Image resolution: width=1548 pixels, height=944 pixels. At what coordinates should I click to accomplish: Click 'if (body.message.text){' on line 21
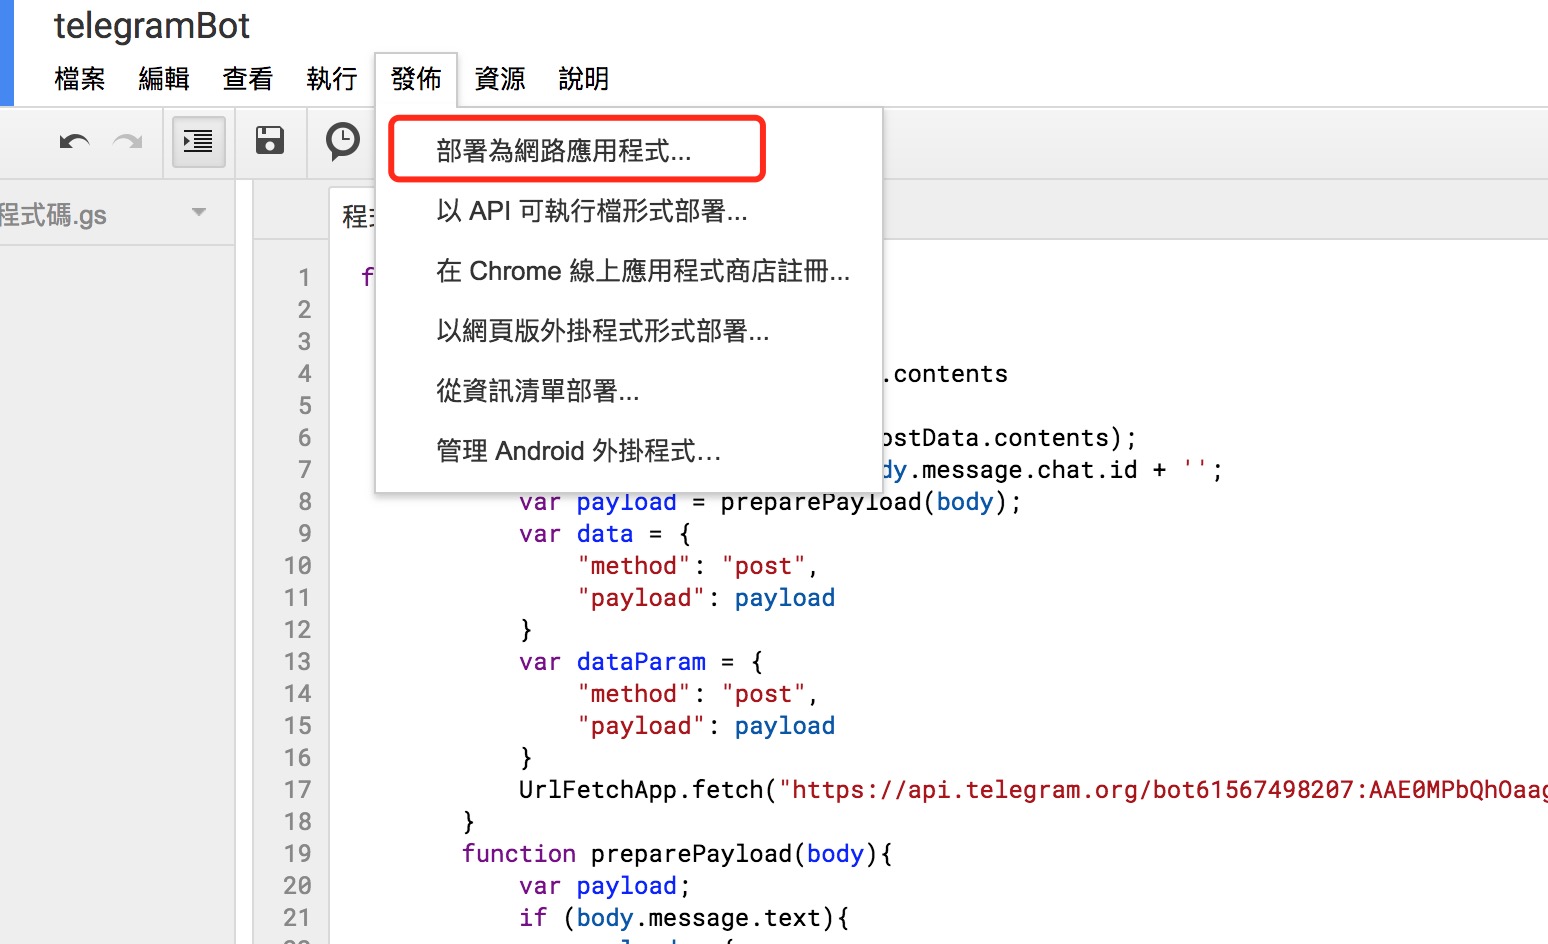point(684,918)
